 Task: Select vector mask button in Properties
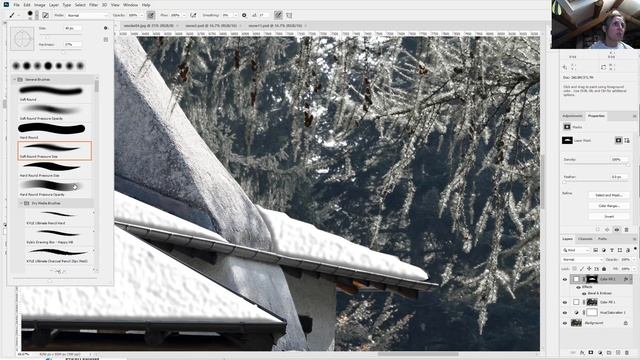click(627, 140)
